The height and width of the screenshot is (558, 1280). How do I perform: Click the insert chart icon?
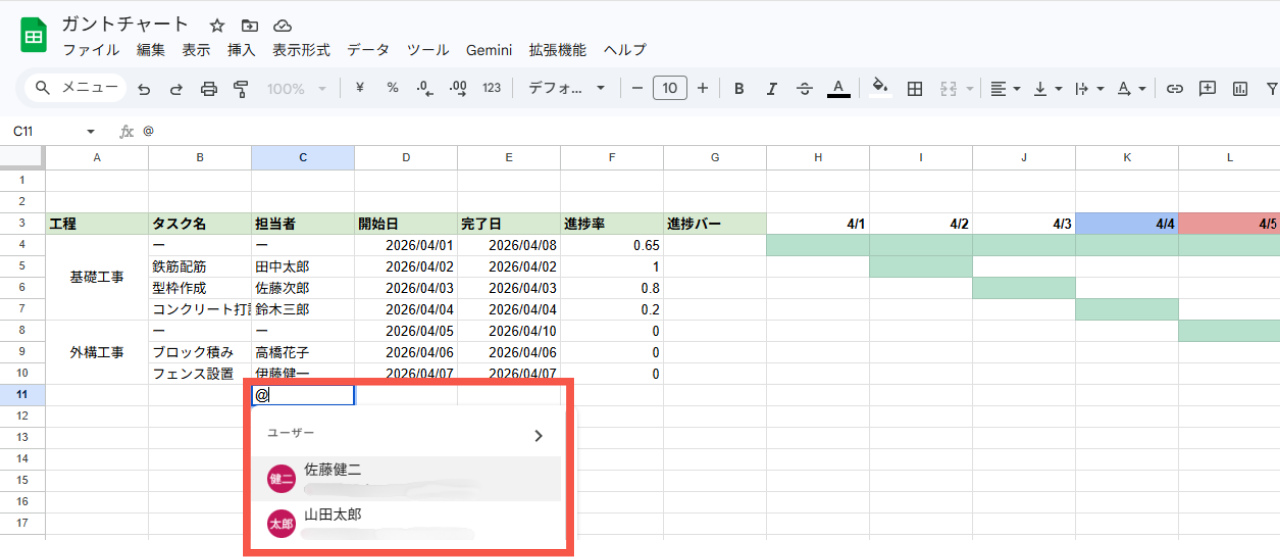point(1240,89)
